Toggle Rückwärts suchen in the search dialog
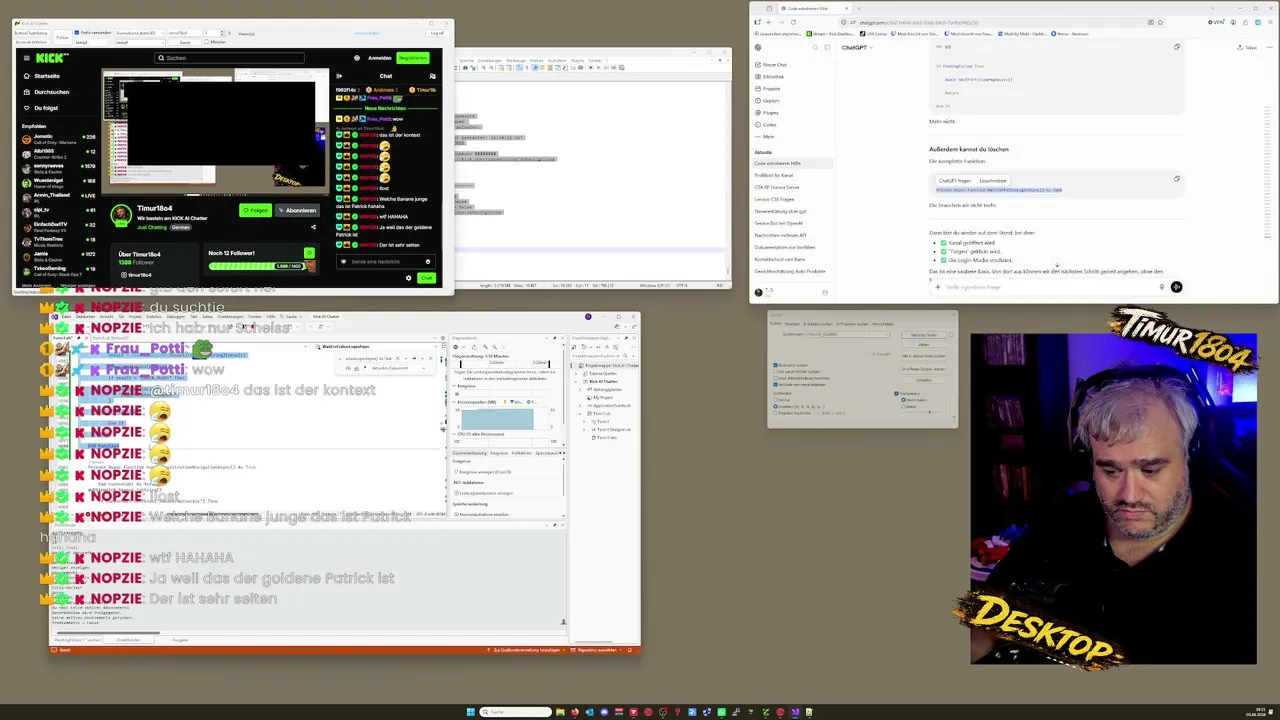1280x720 pixels. click(775, 365)
